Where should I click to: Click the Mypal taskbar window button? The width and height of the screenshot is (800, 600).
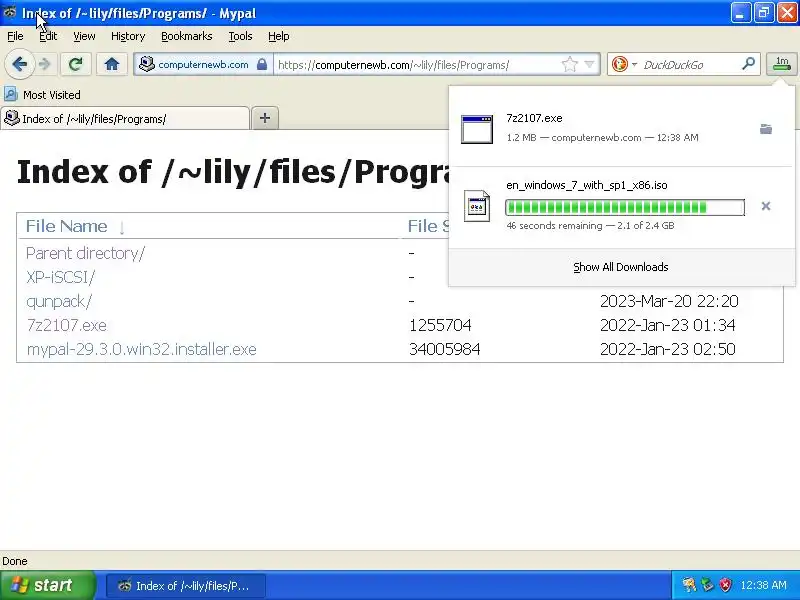click(186, 586)
